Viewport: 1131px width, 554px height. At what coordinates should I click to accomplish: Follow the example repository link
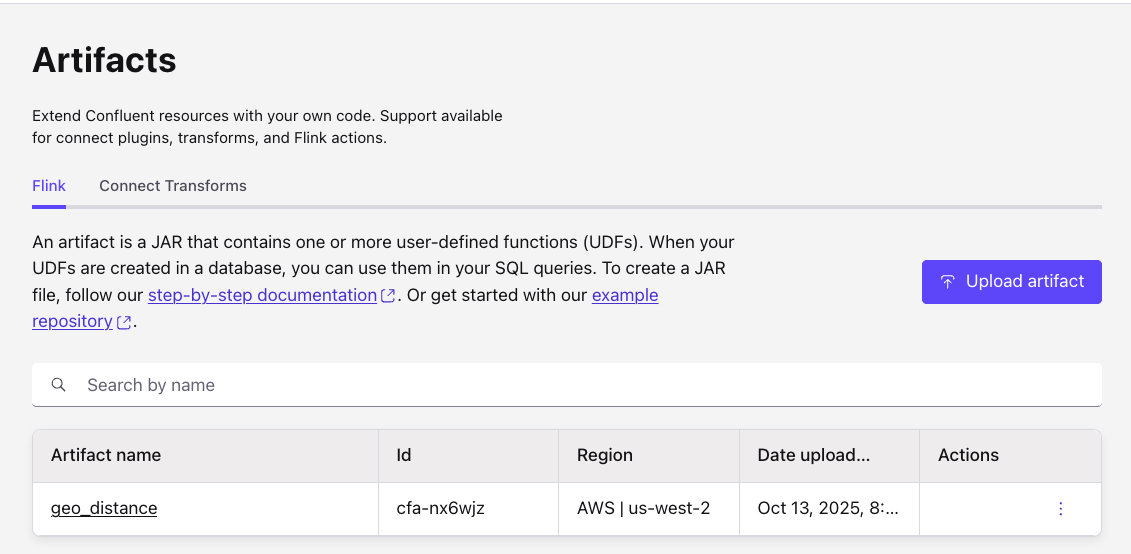click(x=625, y=295)
